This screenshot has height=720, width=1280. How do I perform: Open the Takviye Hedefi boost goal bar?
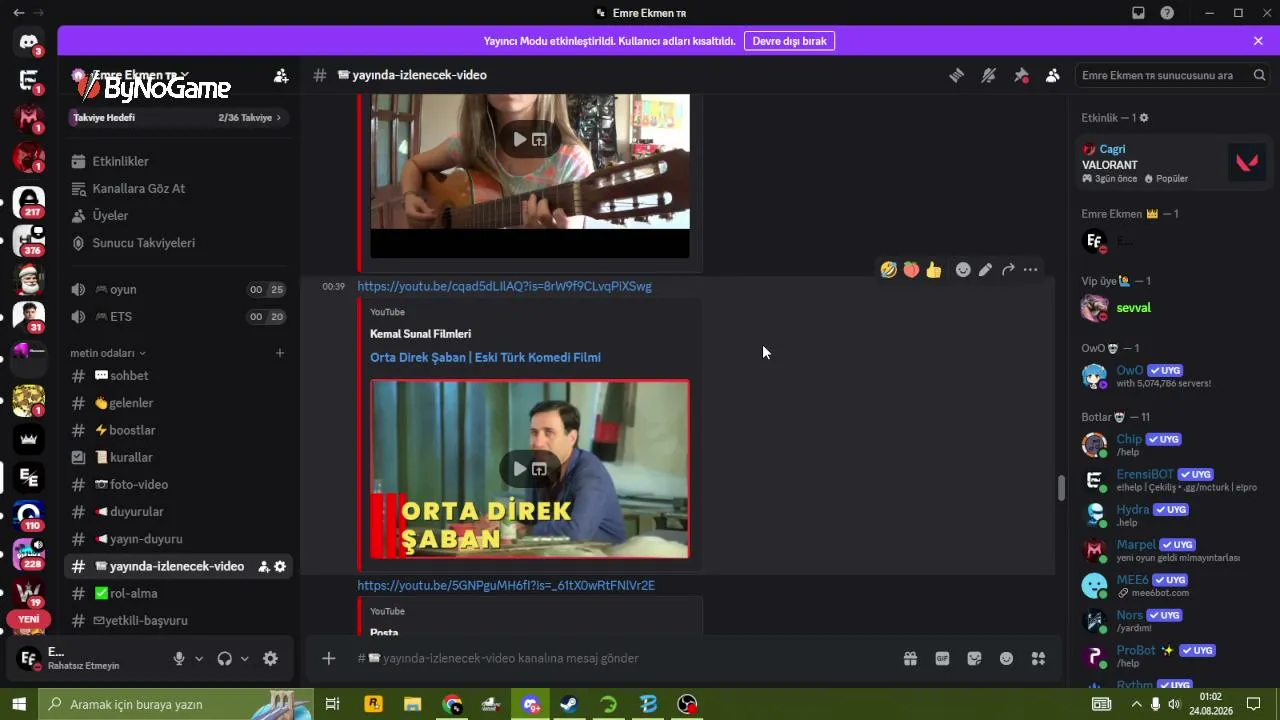(177, 118)
